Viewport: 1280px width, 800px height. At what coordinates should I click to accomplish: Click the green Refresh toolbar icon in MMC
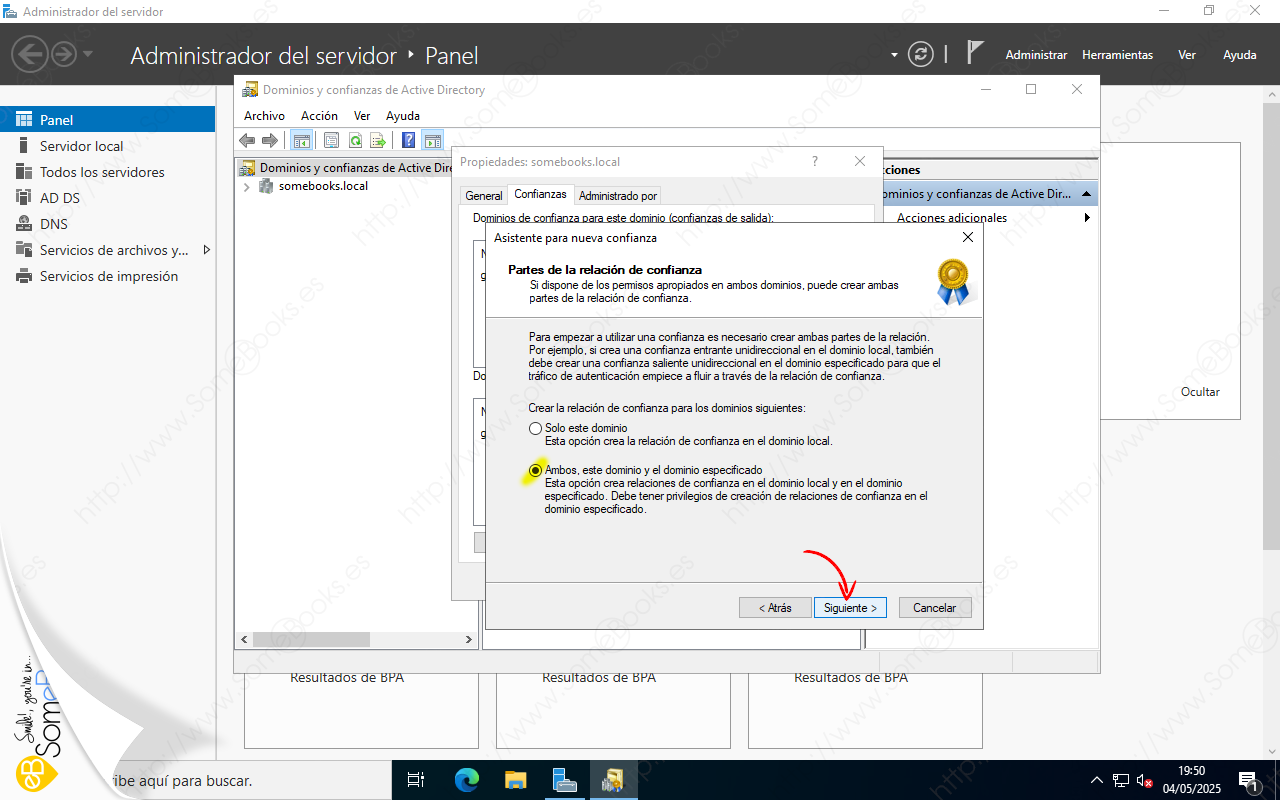click(x=355, y=141)
